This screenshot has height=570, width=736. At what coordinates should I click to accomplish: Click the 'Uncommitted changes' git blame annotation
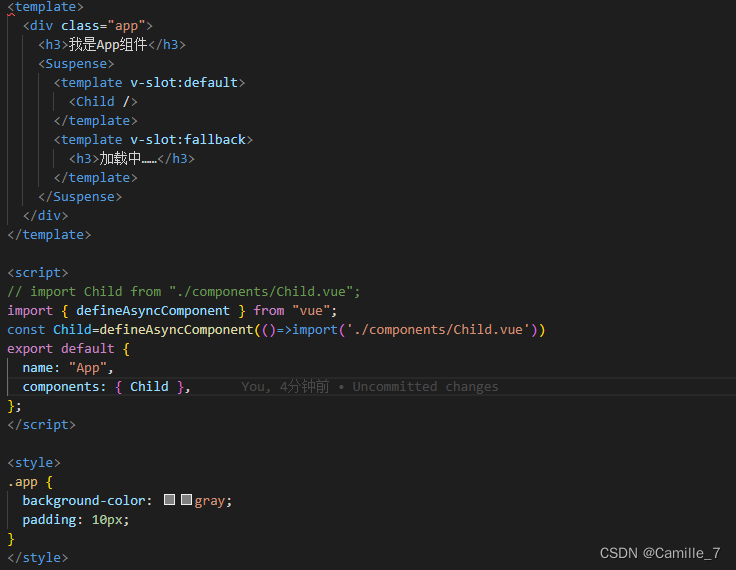click(x=426, y=387)
